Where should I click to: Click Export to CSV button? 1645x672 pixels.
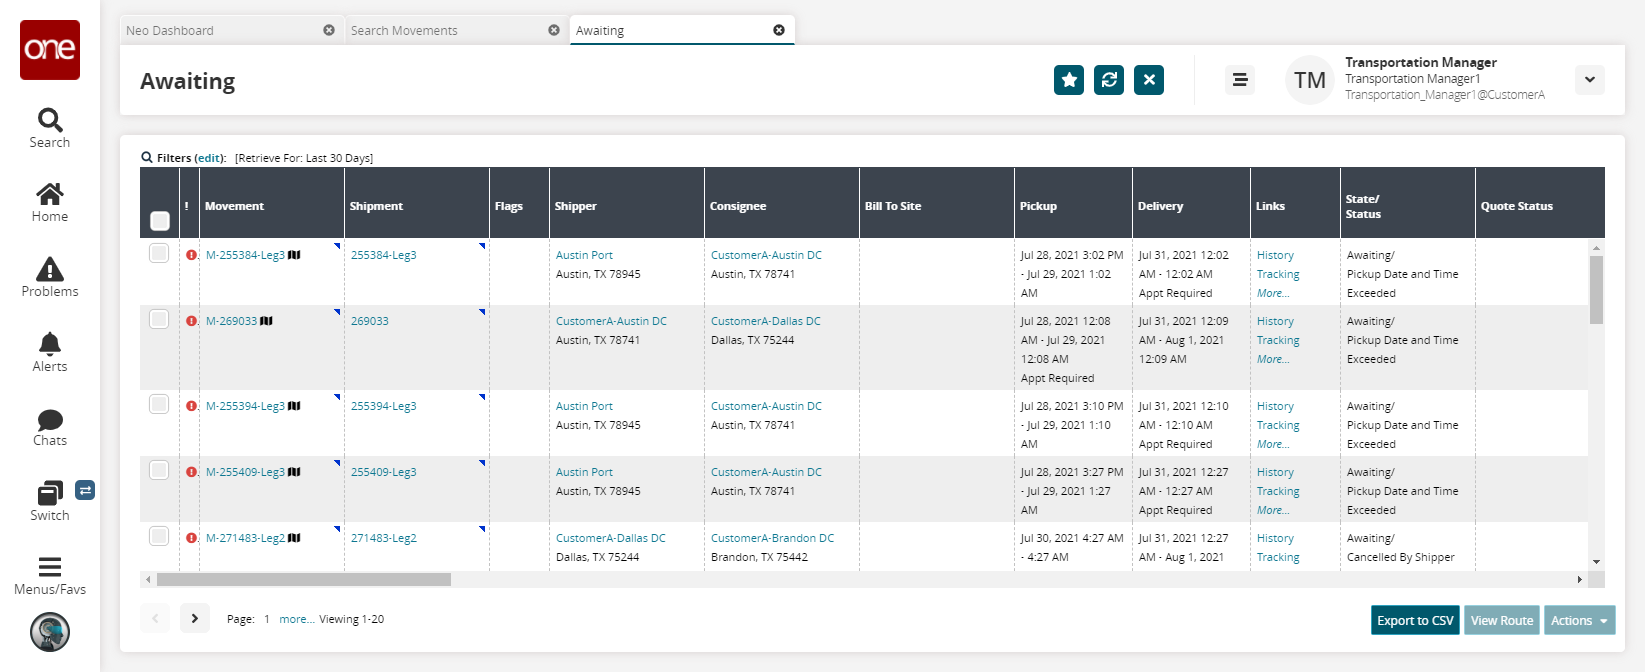pyautogui.click(x=1415, y=620)
